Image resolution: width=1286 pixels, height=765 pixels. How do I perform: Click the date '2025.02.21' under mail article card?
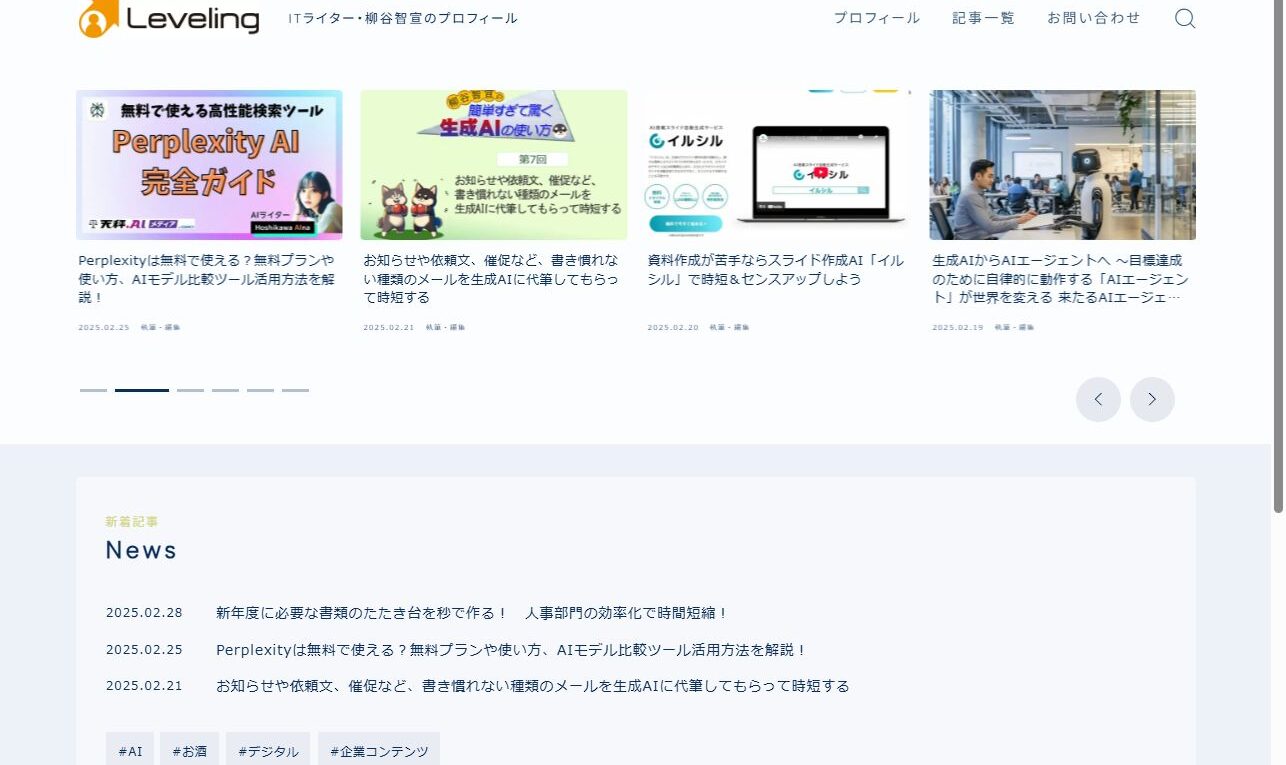point(388,327)
